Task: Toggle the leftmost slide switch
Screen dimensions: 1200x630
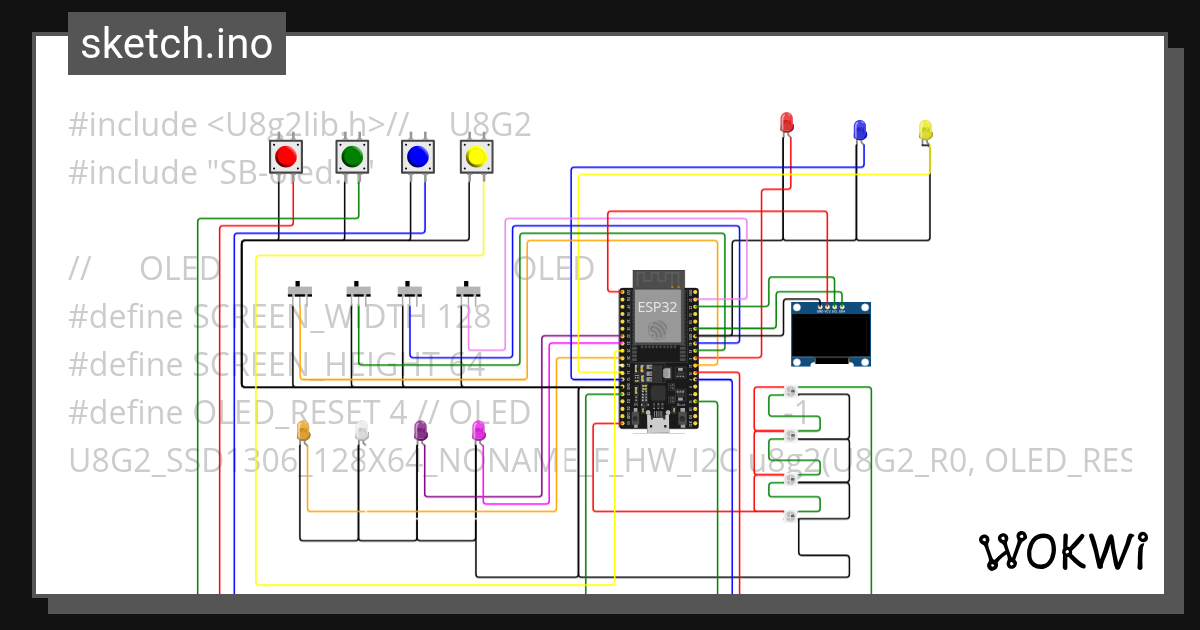Action: [300, 290]
